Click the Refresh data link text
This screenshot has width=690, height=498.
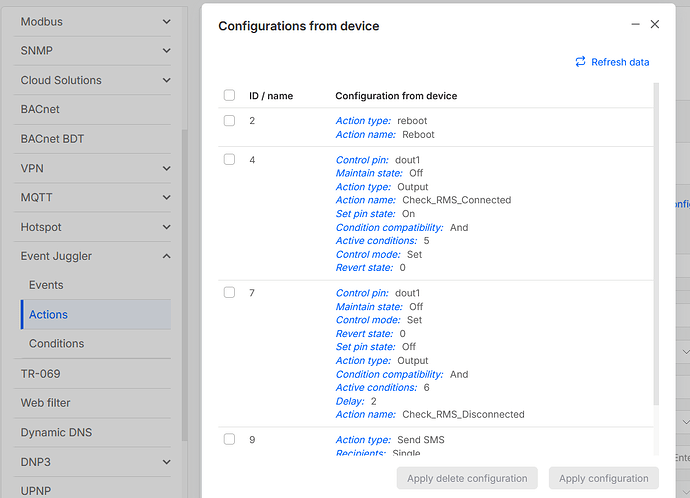coord(620,62)
